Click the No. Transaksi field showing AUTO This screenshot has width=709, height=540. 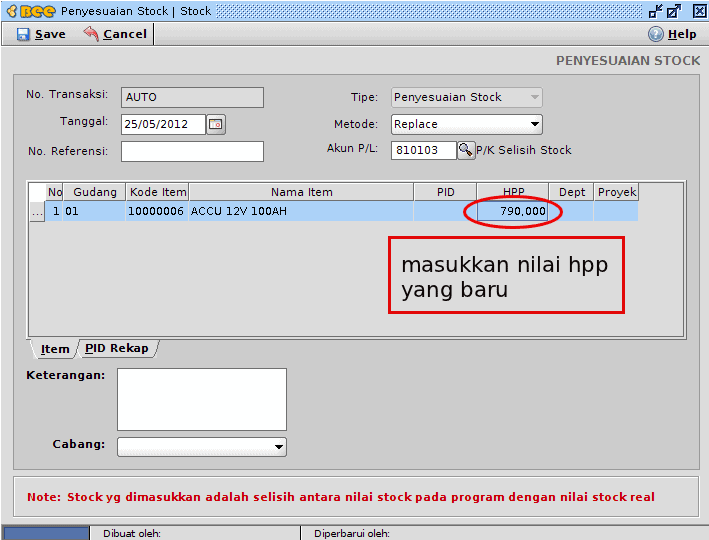(192, 97)
